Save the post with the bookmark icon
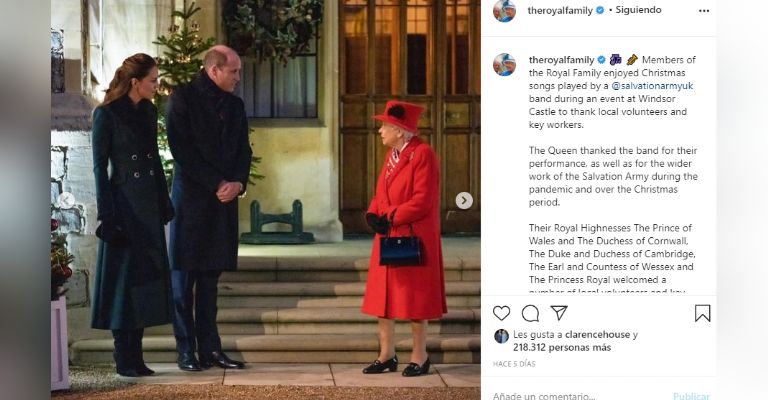The image size is (768, 400). tap(702, 313)
